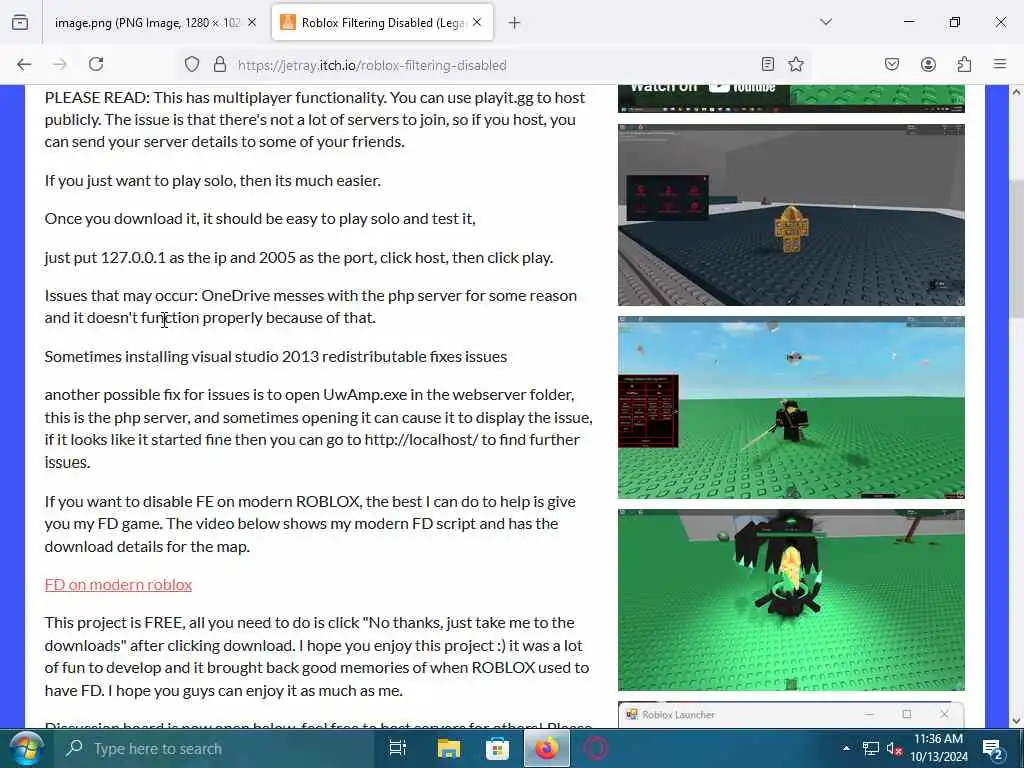Open Firefox account menu
1024x768 pixels.
click(x=928, y=64)
